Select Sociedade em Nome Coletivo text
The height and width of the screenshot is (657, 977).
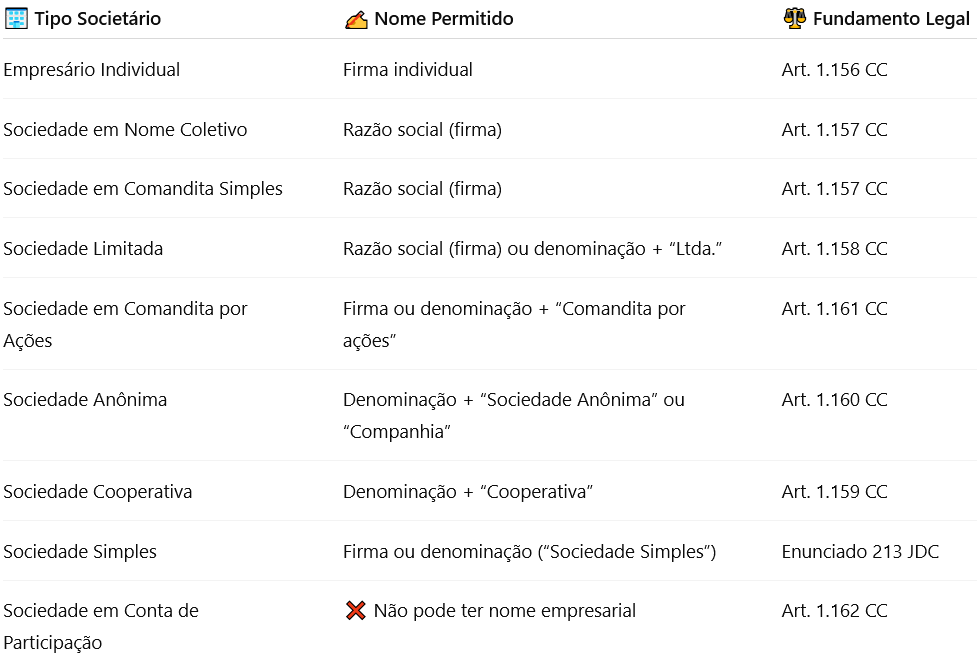[125, 130]
